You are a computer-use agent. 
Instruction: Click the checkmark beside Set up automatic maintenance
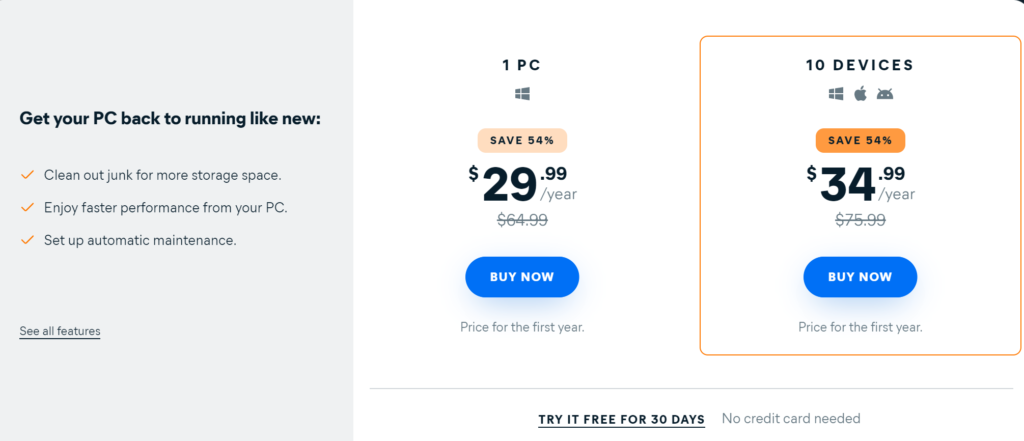[x=27, y=240]
